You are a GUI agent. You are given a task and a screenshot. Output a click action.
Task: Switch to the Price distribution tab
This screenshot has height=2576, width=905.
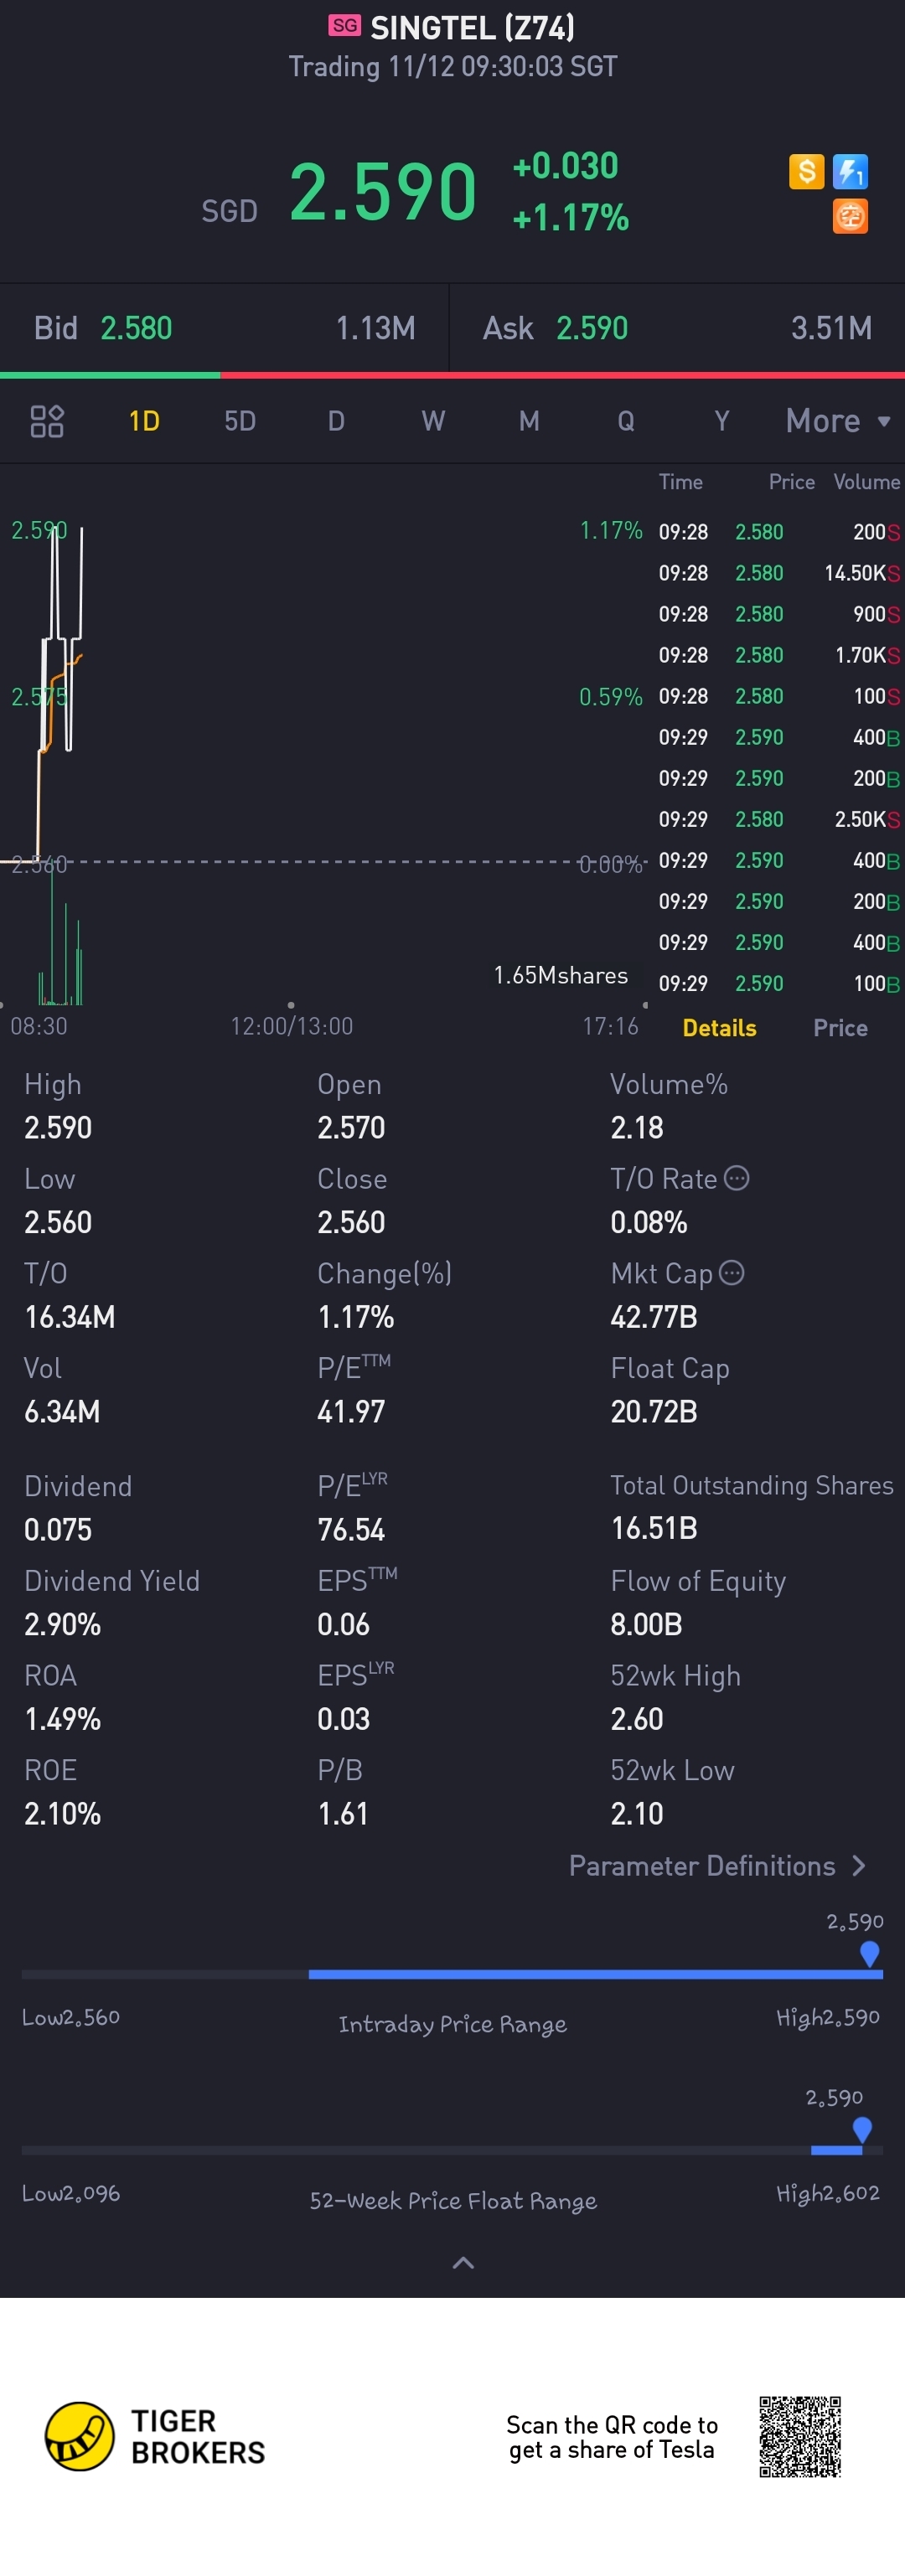coord(840,1028)
